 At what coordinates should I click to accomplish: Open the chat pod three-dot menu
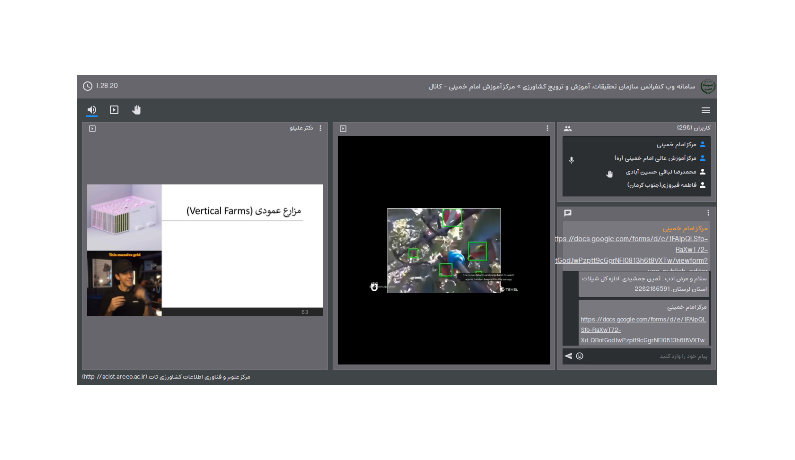pyautogui.click(x=708, y=213)
